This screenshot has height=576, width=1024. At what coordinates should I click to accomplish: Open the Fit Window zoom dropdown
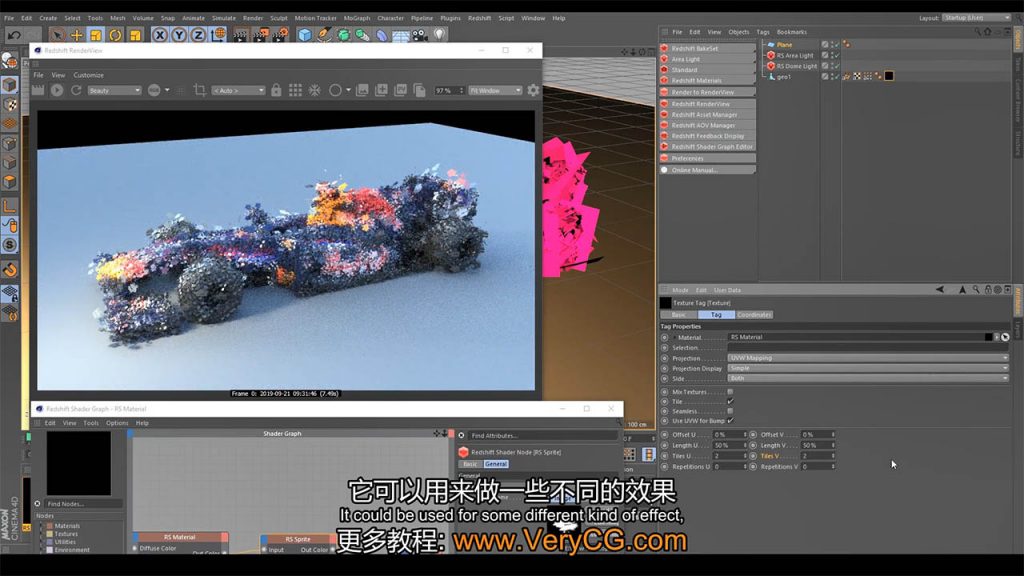tap(495, 90)
